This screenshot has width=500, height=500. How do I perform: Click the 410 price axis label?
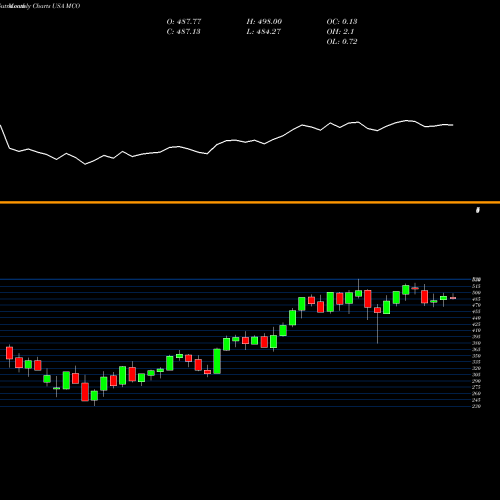pyautogui.click(x=476, y=330)
